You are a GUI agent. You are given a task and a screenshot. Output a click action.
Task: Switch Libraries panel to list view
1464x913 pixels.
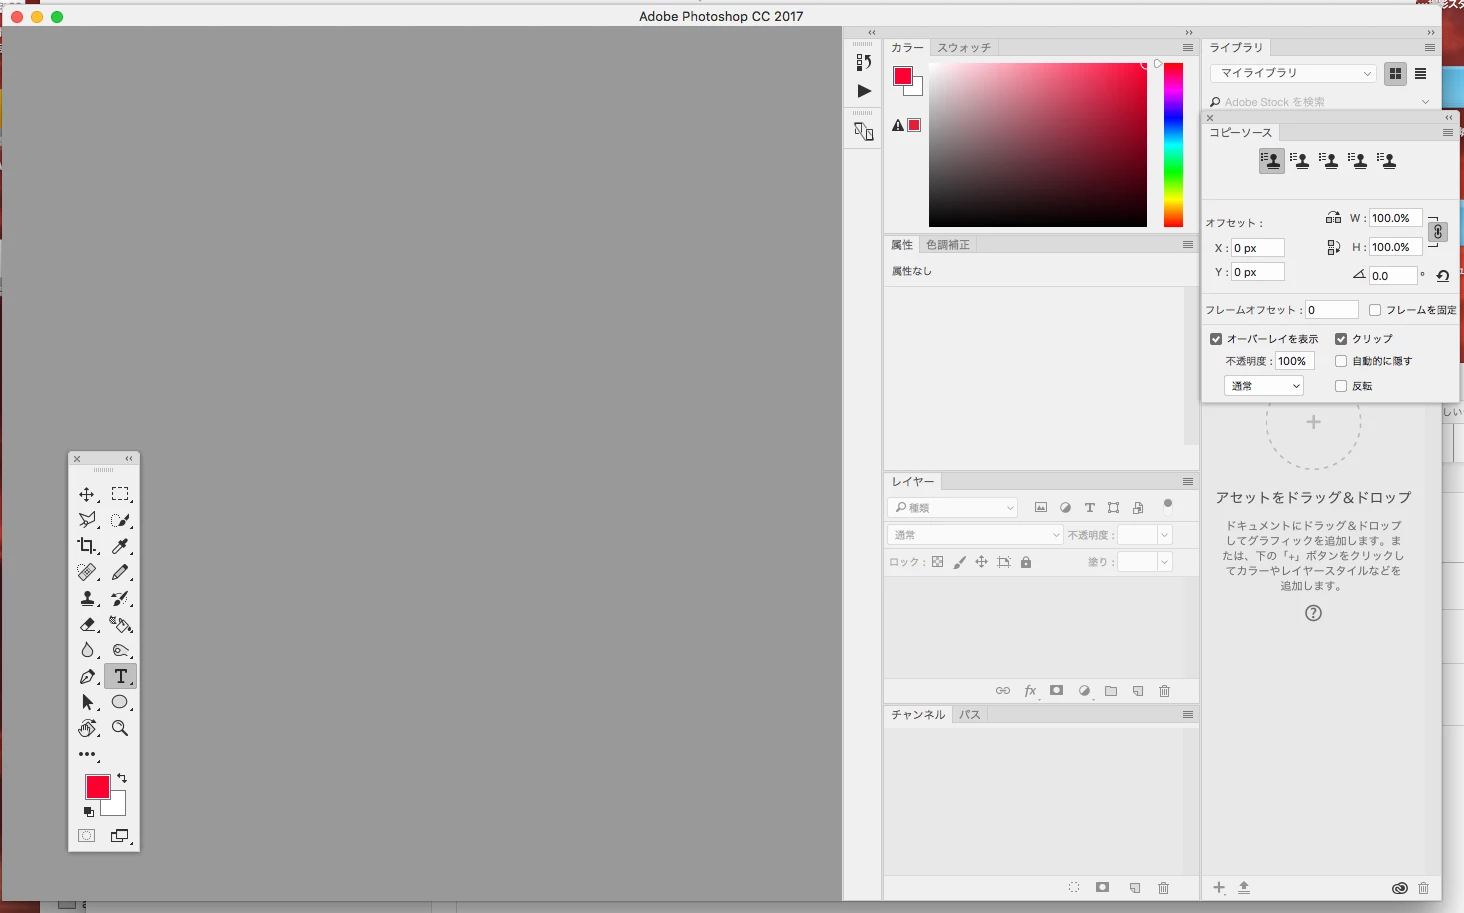tap(1420, 74)
